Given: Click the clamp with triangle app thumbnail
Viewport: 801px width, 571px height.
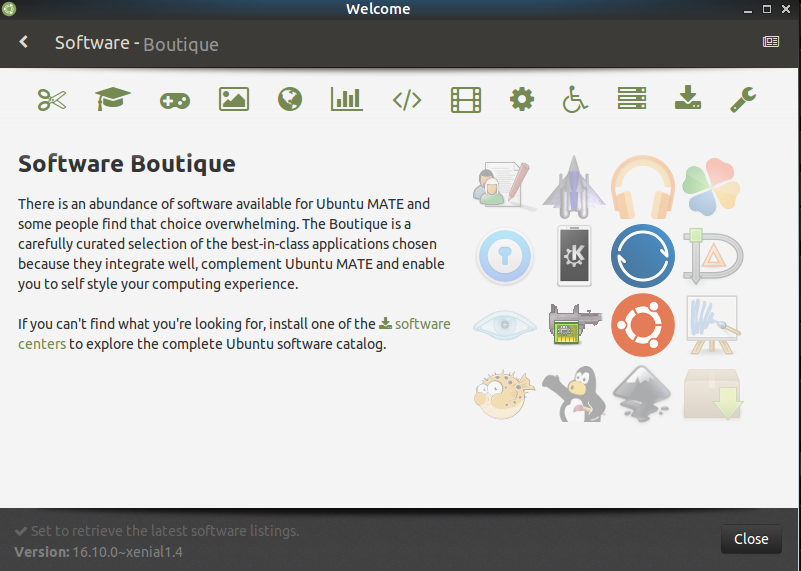Looking at the screenshot, I should point(713,256).
